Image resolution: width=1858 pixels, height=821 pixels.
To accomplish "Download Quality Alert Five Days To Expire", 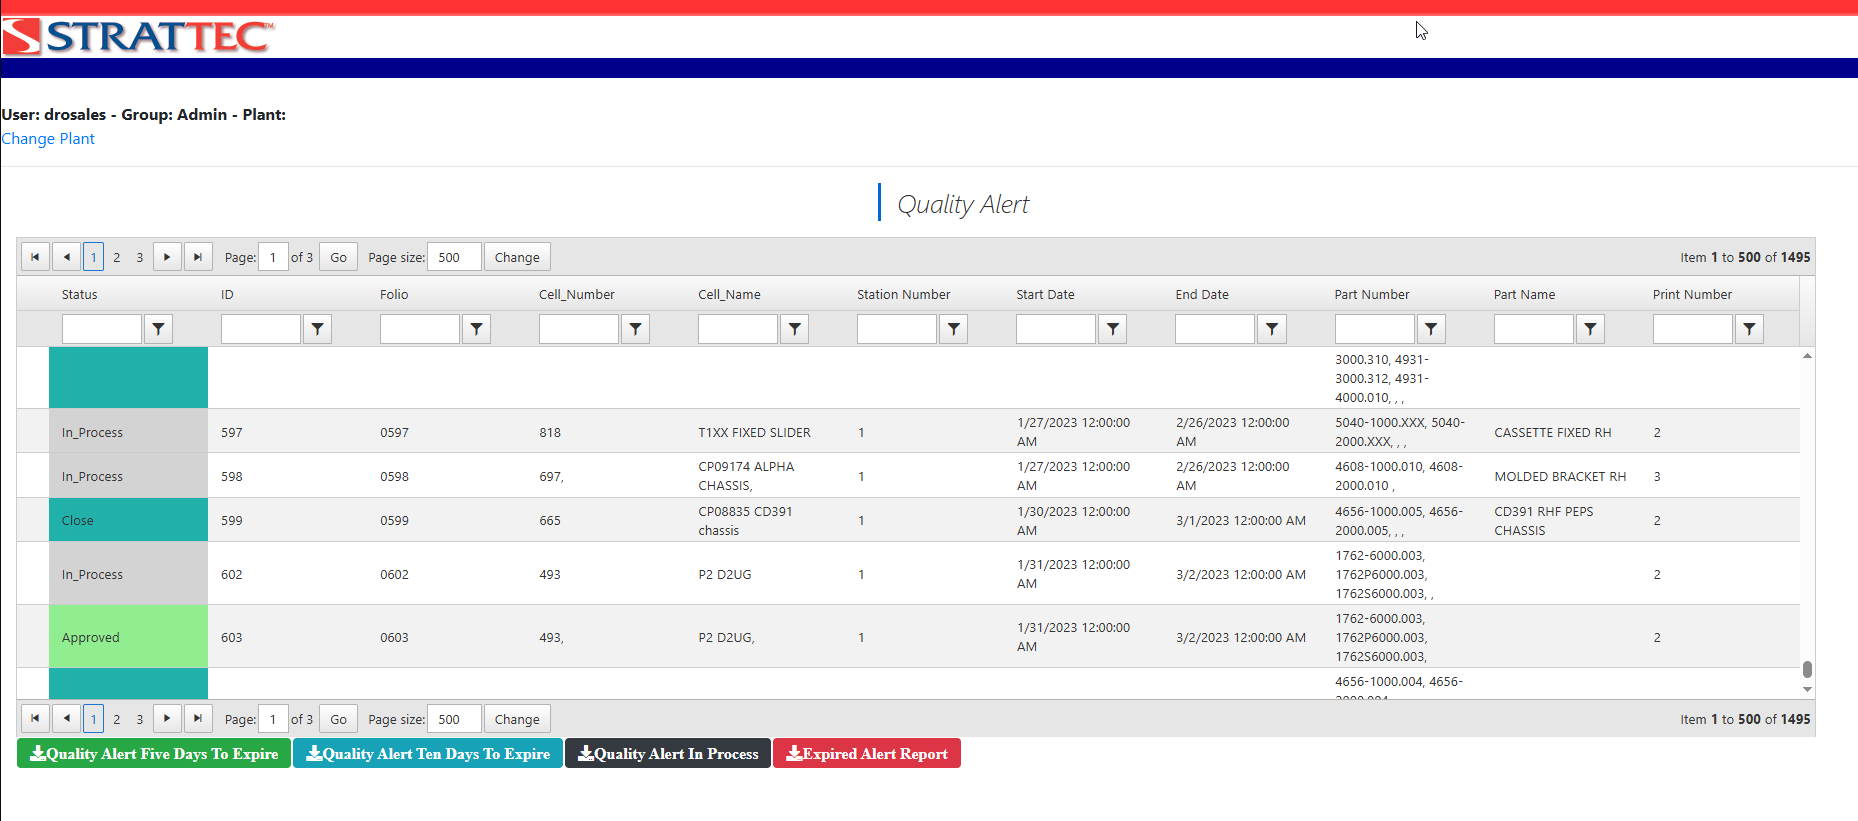I will (154, 754).
